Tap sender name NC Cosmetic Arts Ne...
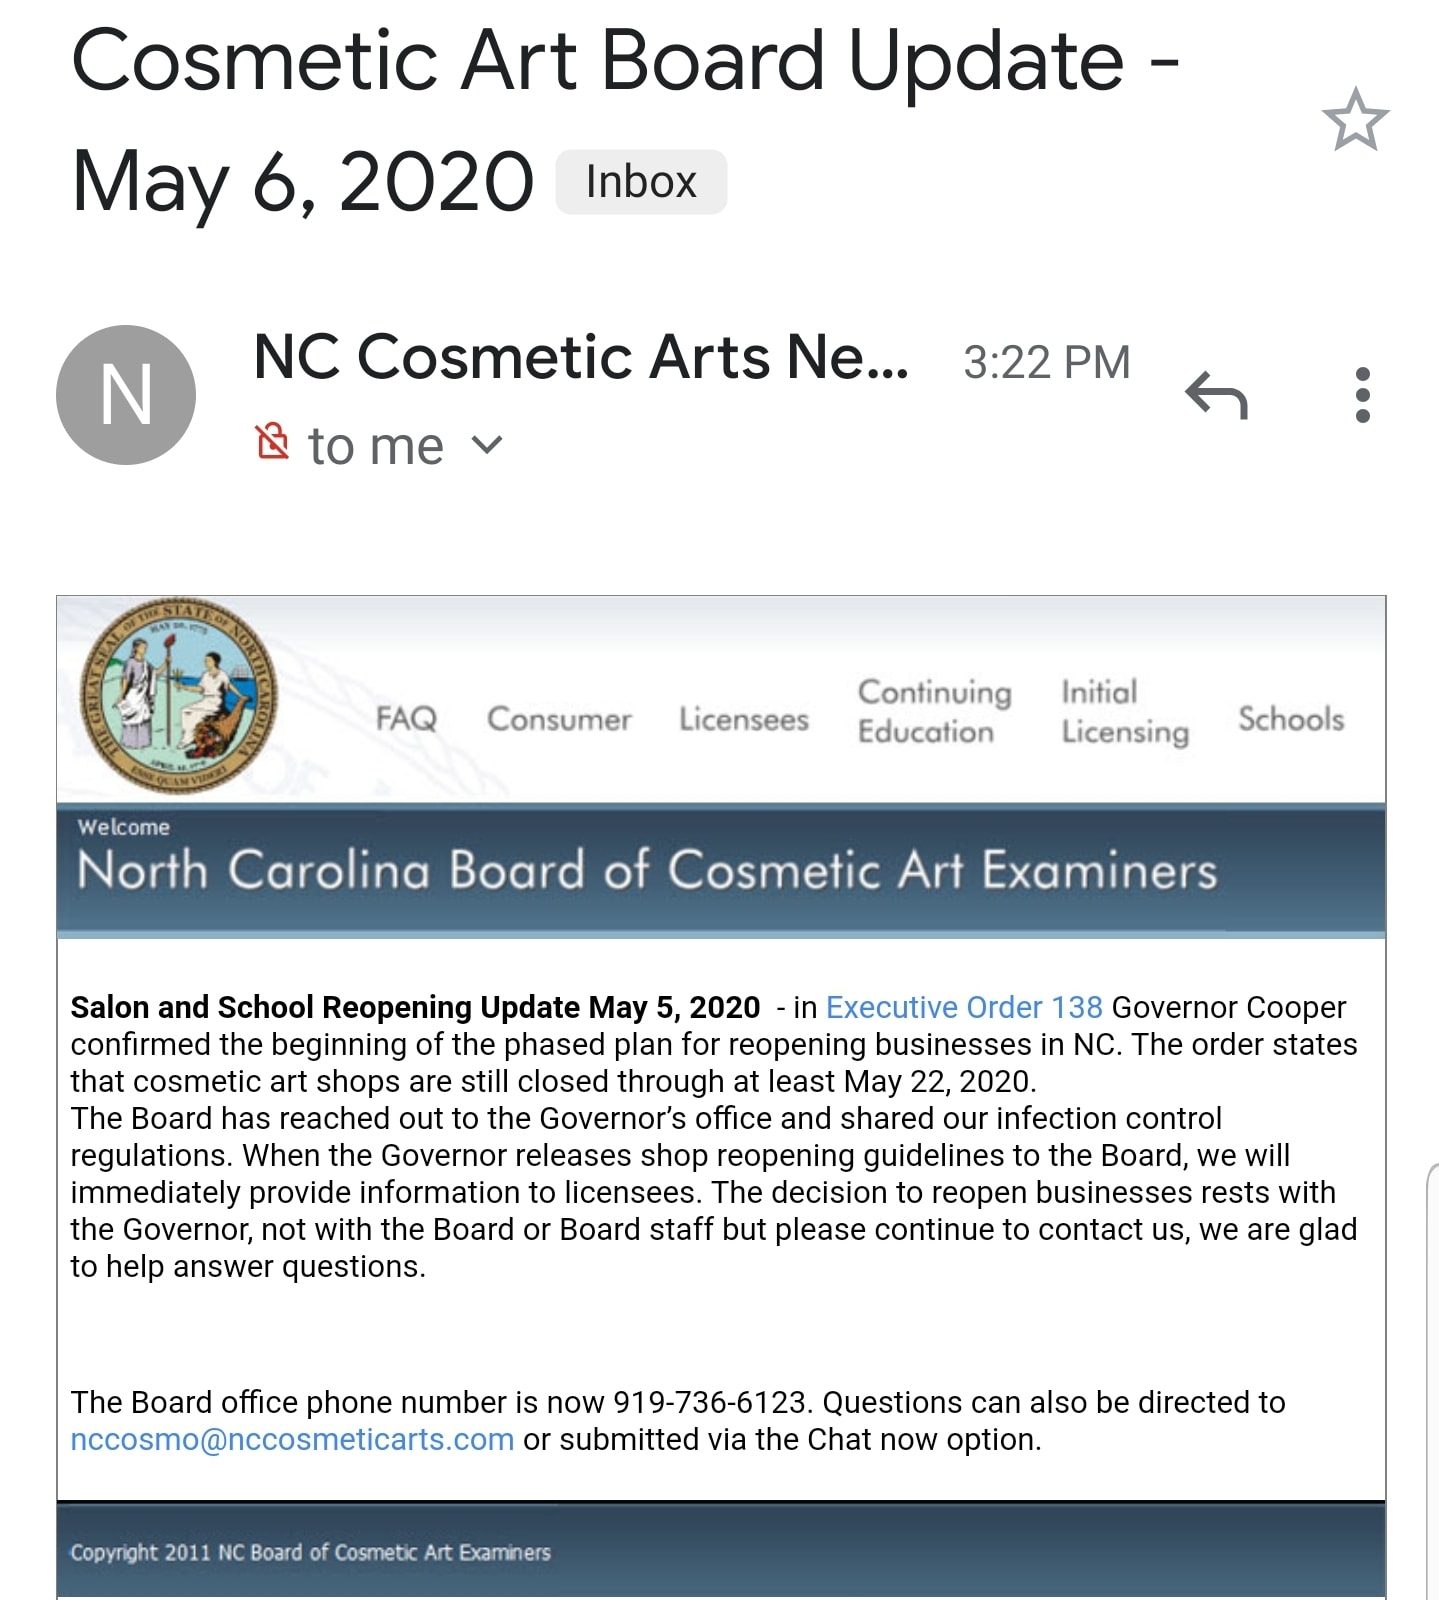Screen dimensions: 1439x1600 [x=581, y=357]
